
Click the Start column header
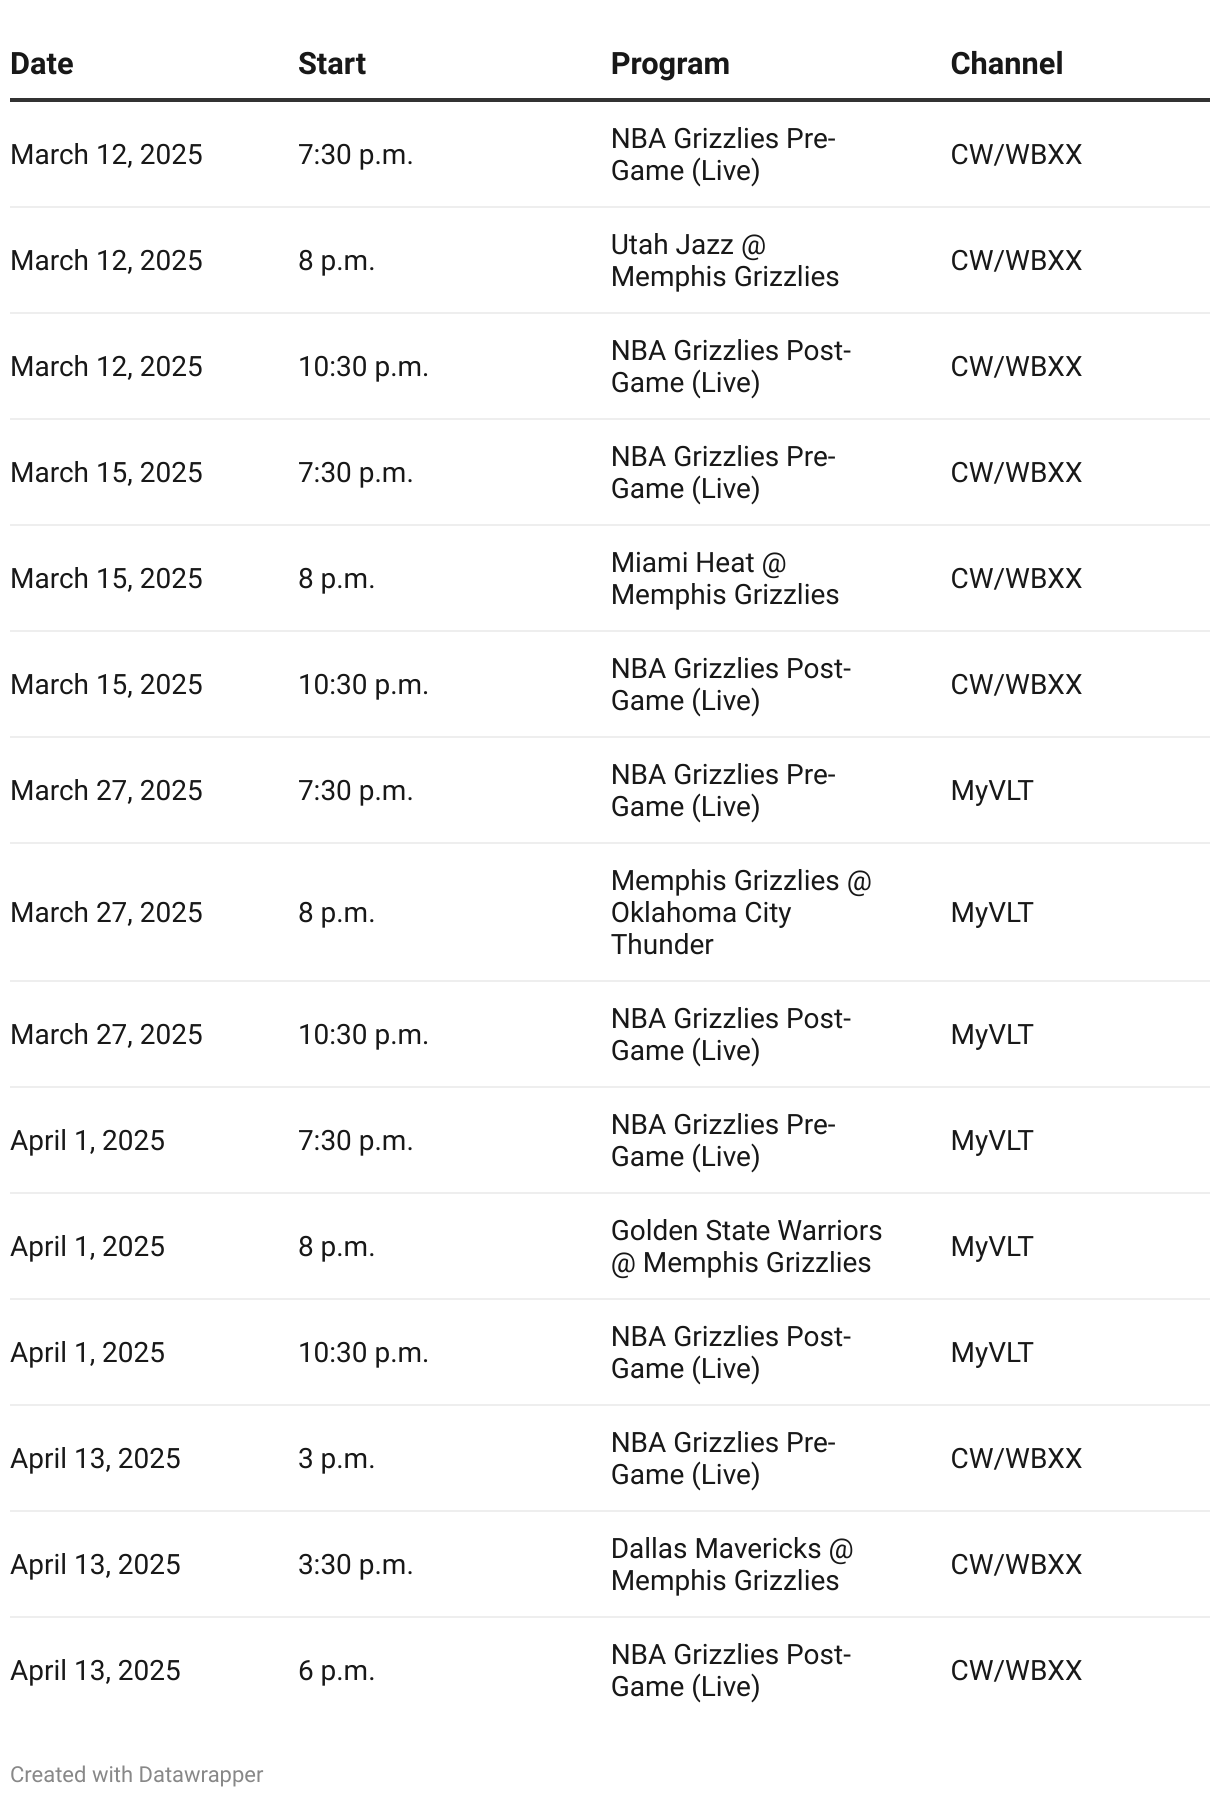click(332, 64)
